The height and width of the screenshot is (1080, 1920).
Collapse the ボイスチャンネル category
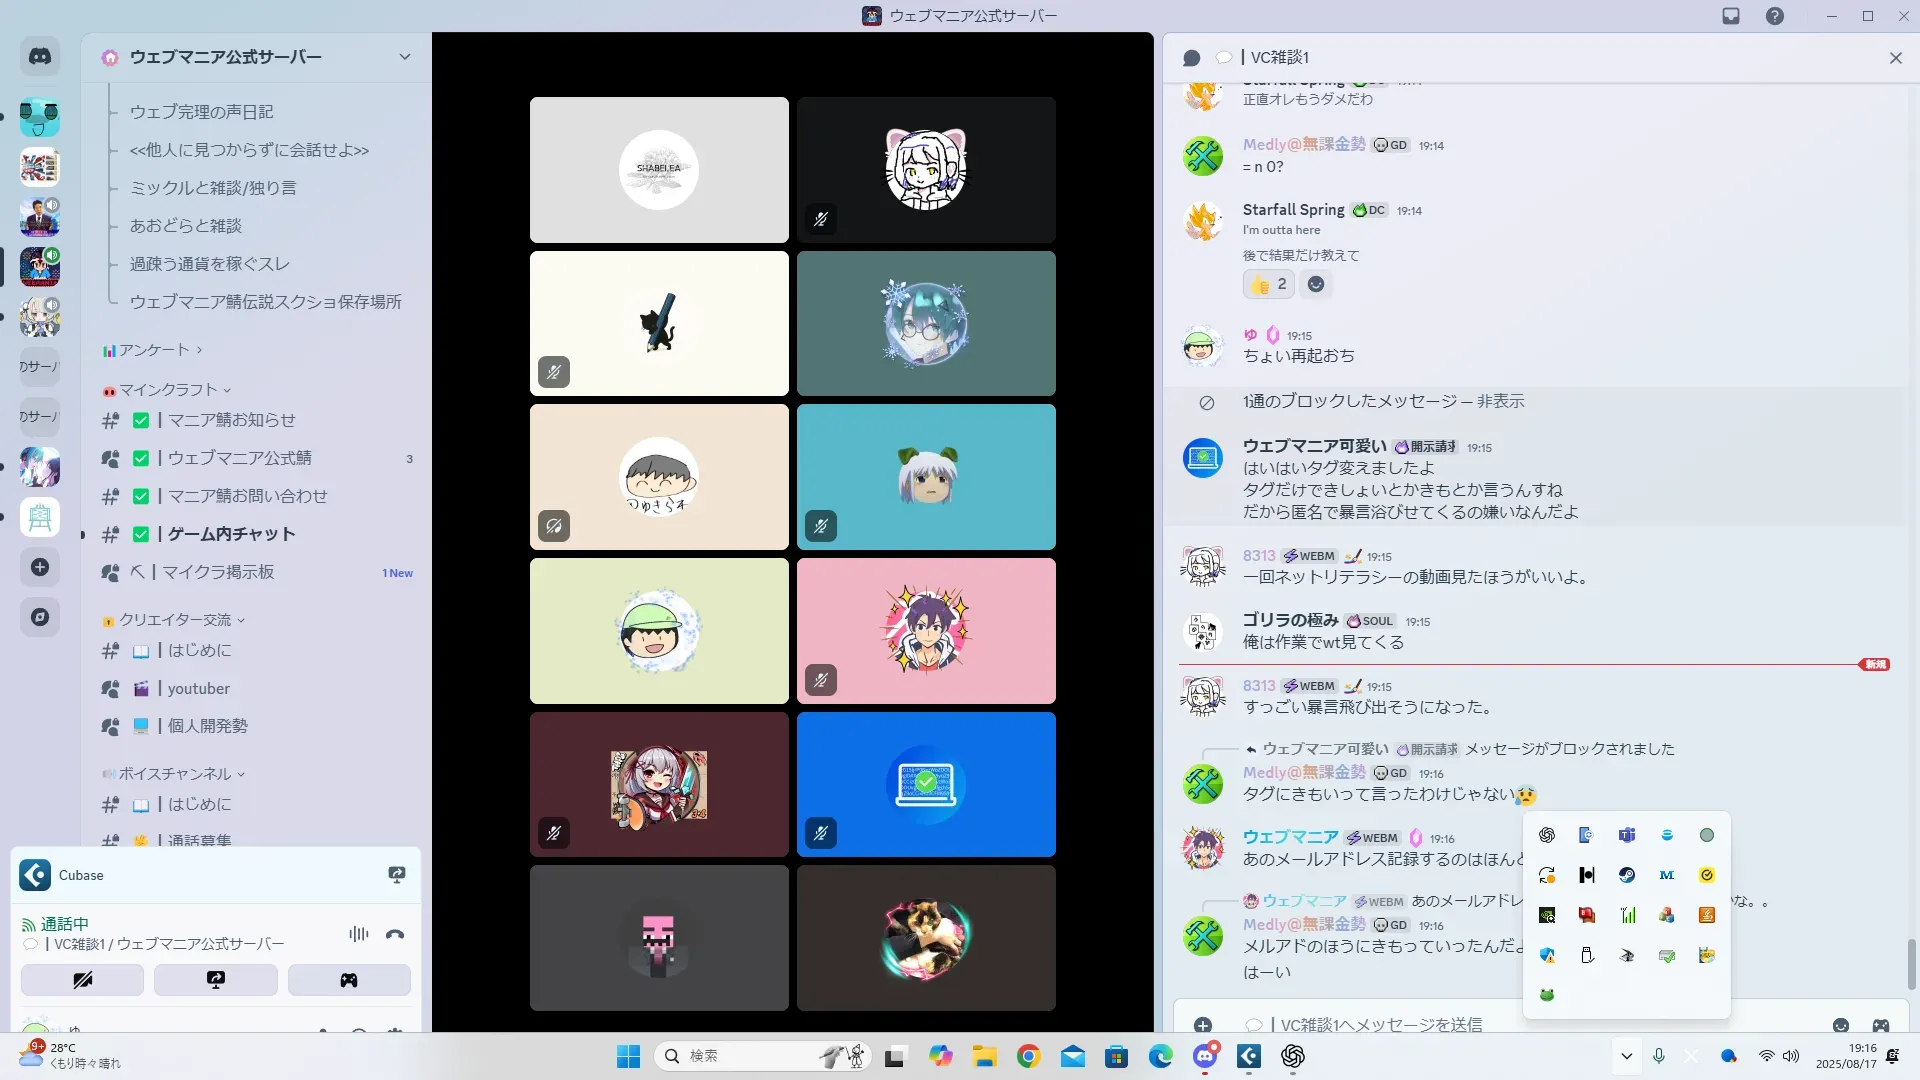pos(175,774)
